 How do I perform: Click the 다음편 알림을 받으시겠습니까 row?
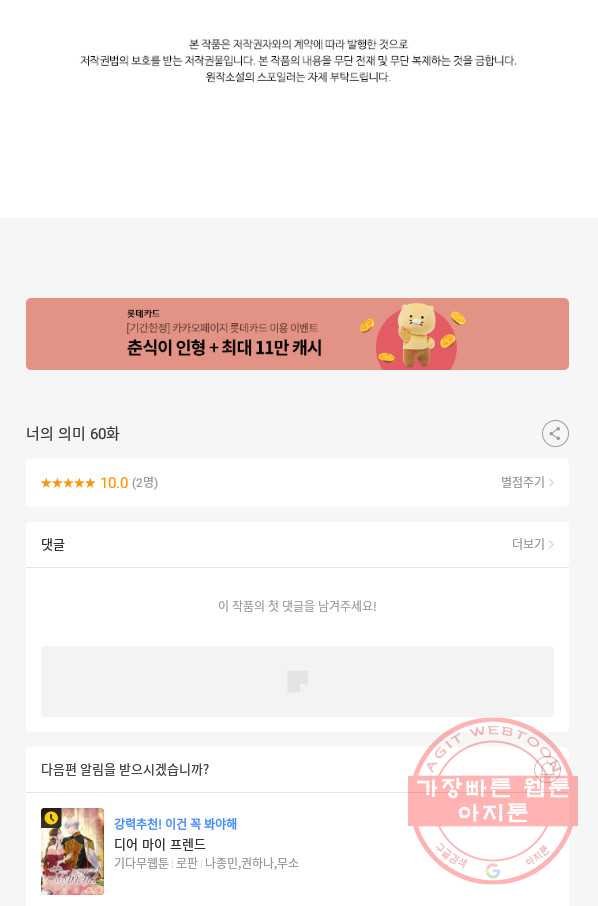297,769
